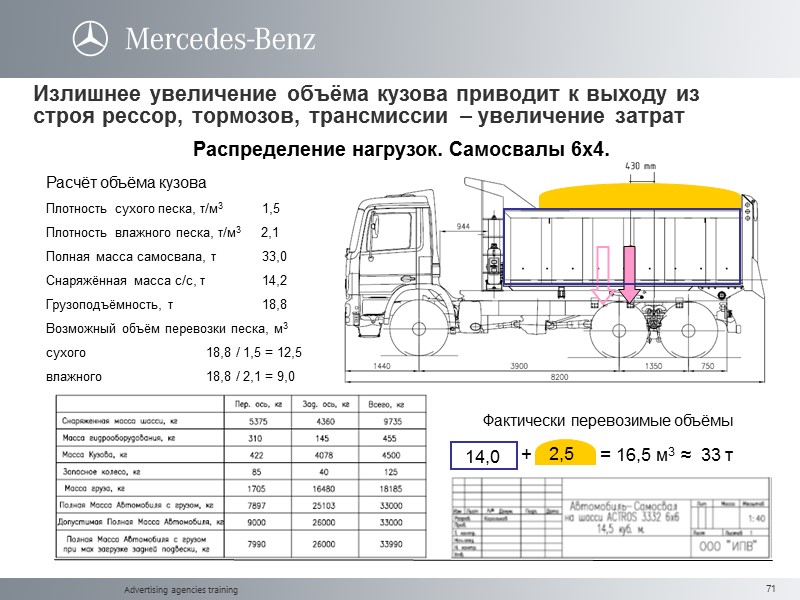Click the solid pink load arrow on the truck
Viewport: 800px width, 600px height.
[630, 274]
